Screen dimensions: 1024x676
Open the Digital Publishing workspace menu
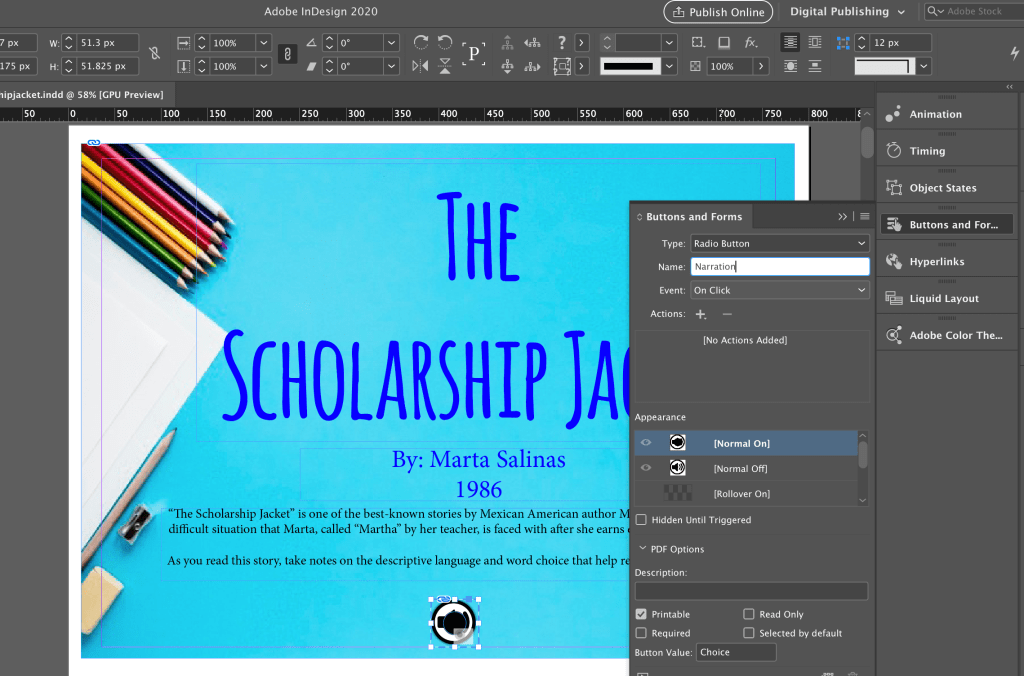847,12
